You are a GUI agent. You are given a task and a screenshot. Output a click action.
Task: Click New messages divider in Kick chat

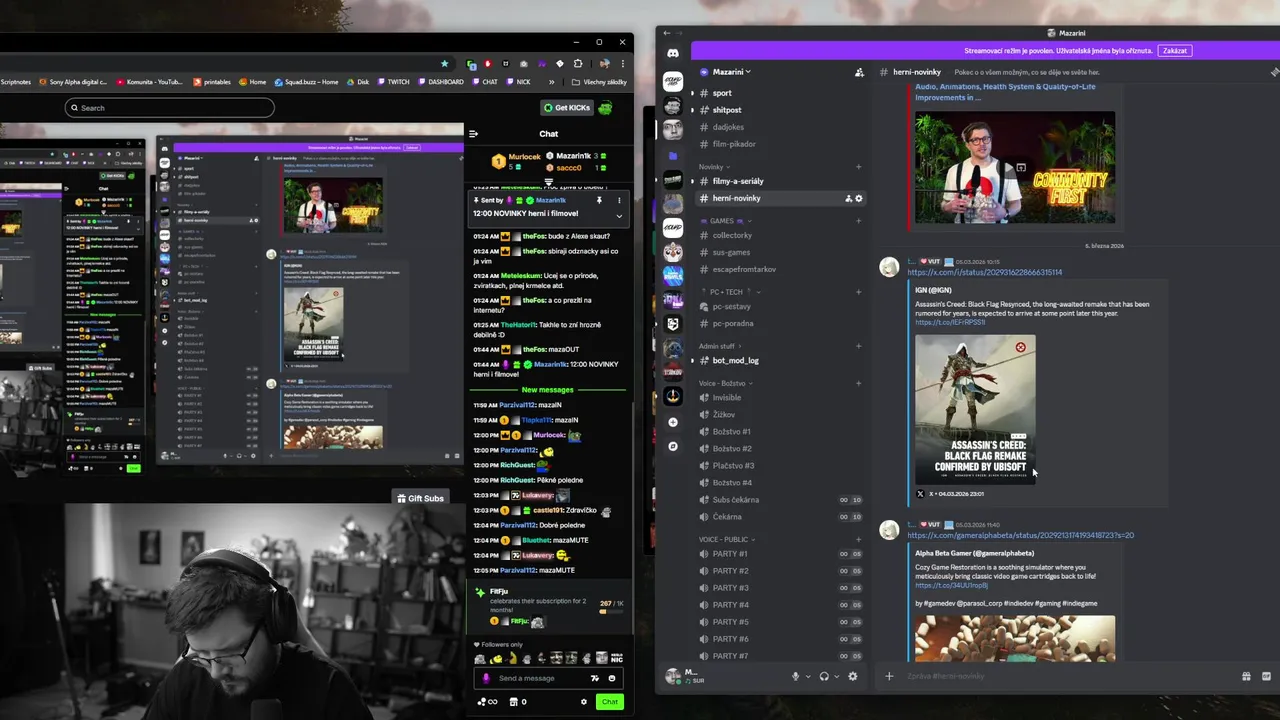point(547,390)
